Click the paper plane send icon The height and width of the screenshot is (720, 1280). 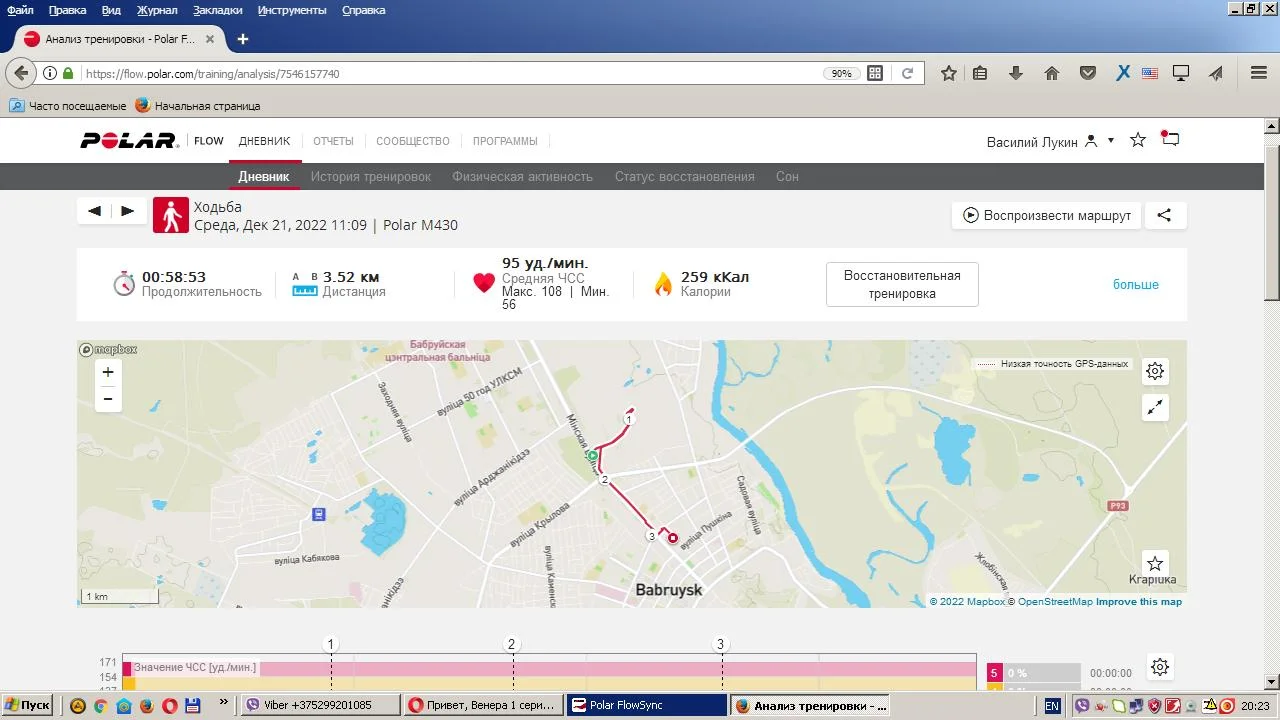(1216, 73)
